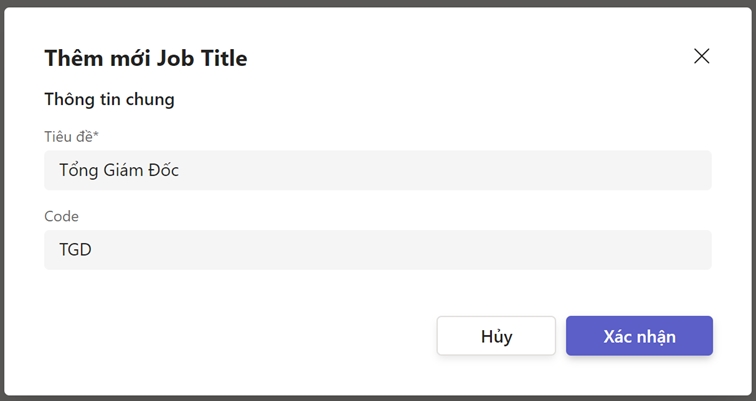Click the "Xác" word on the confirm button

618,336
